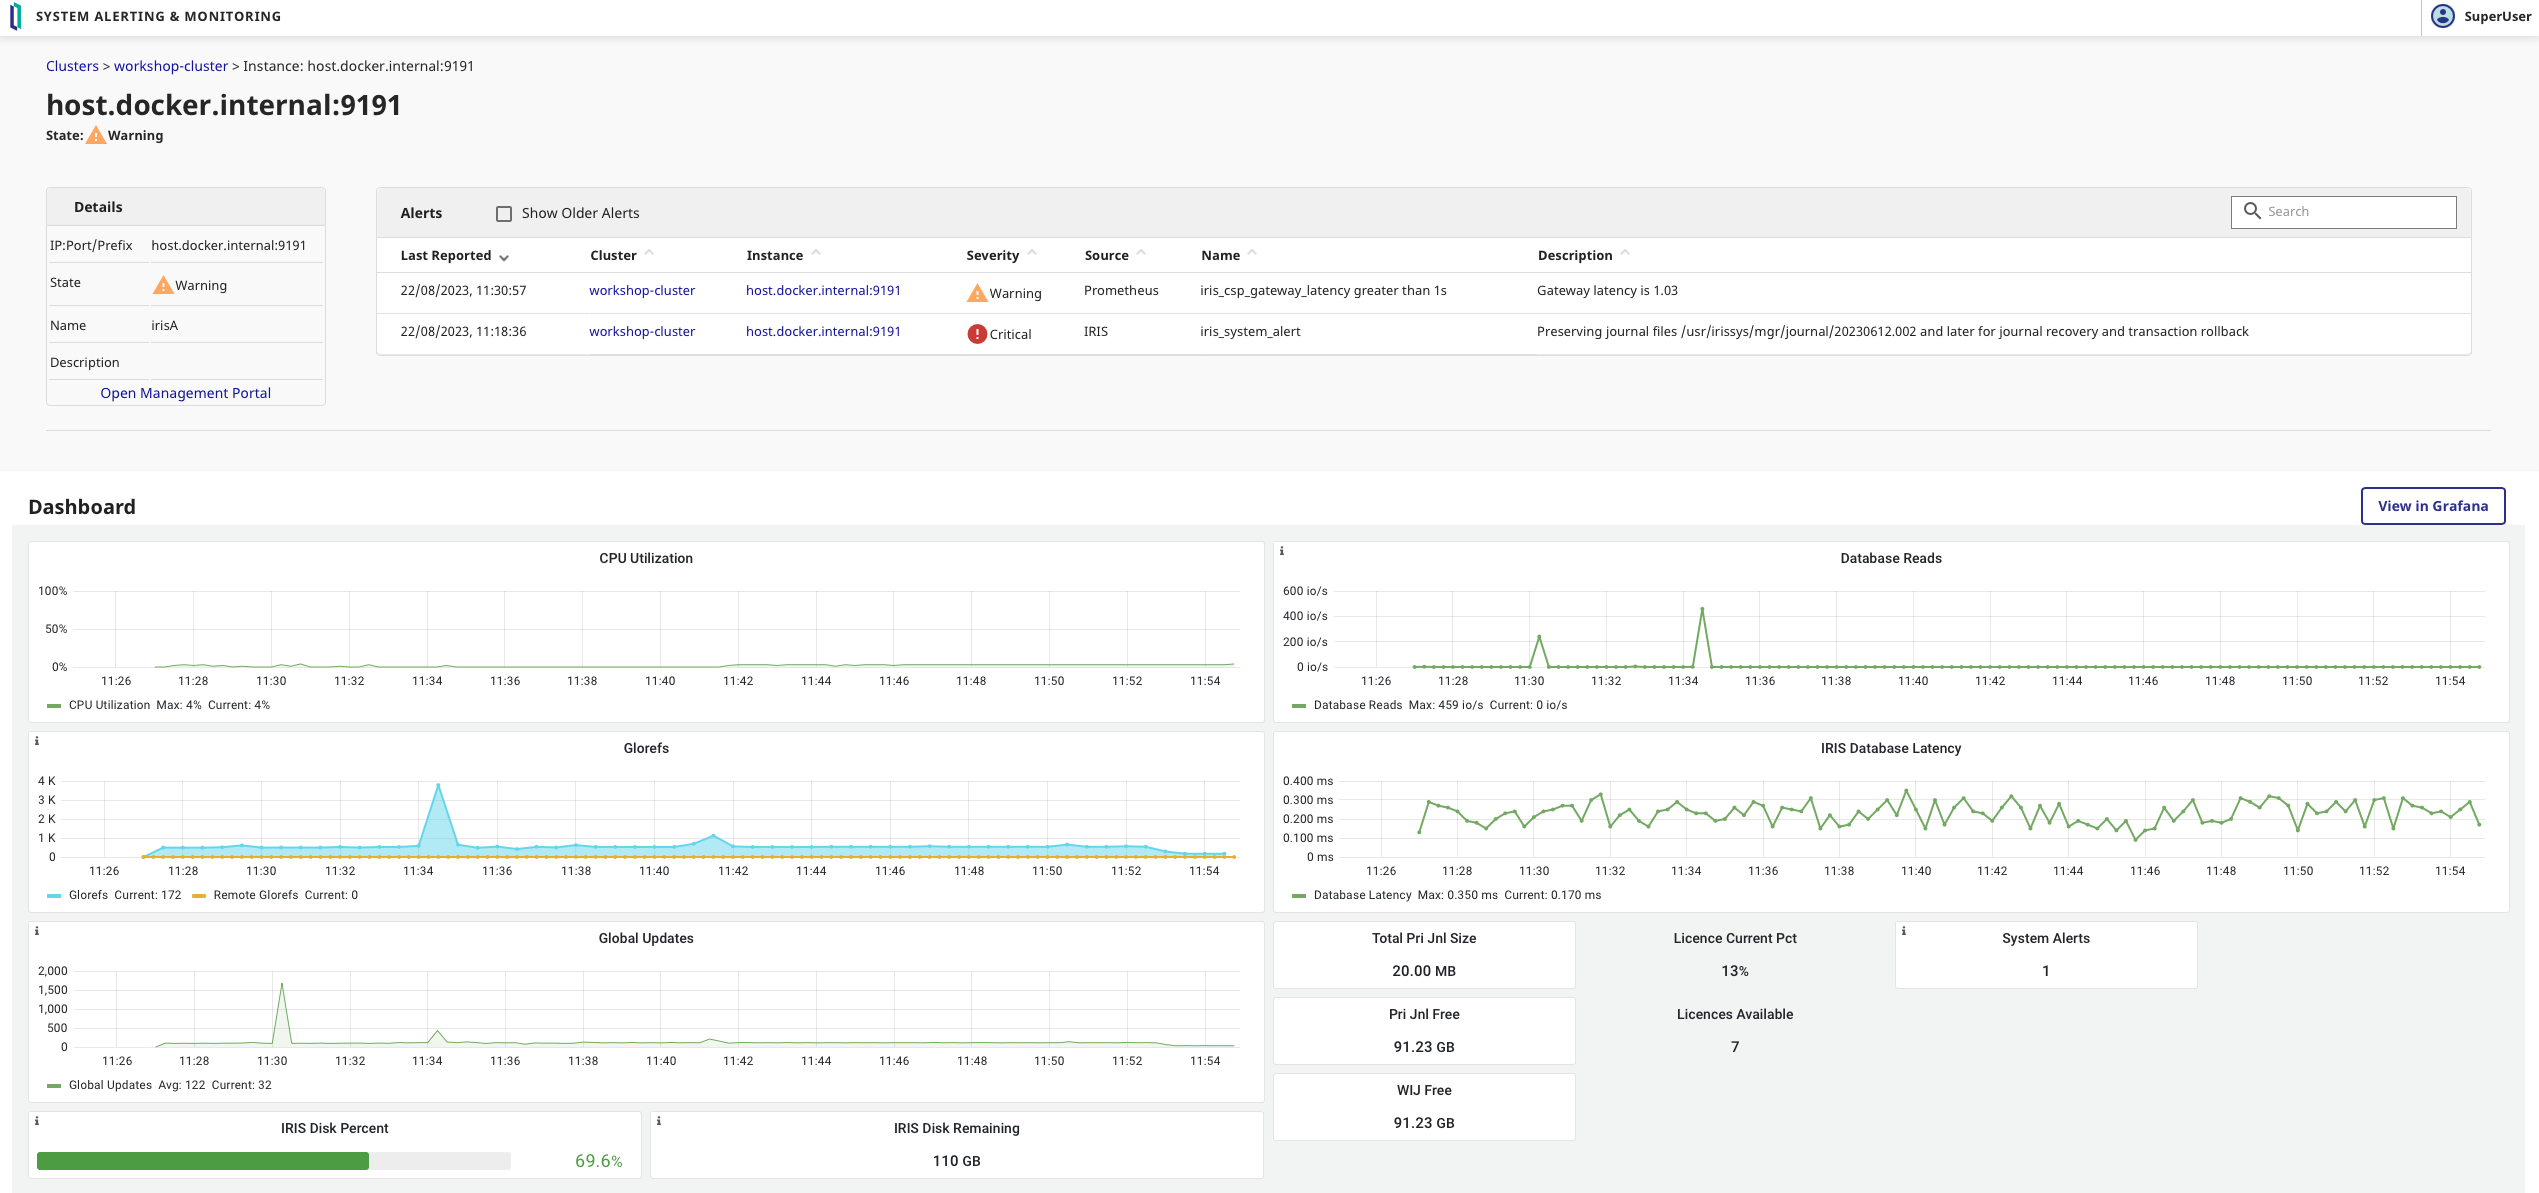2539x1193 pixels.
Task: Toggle the Glorefs legend series
Action: (x=87, y=895)
